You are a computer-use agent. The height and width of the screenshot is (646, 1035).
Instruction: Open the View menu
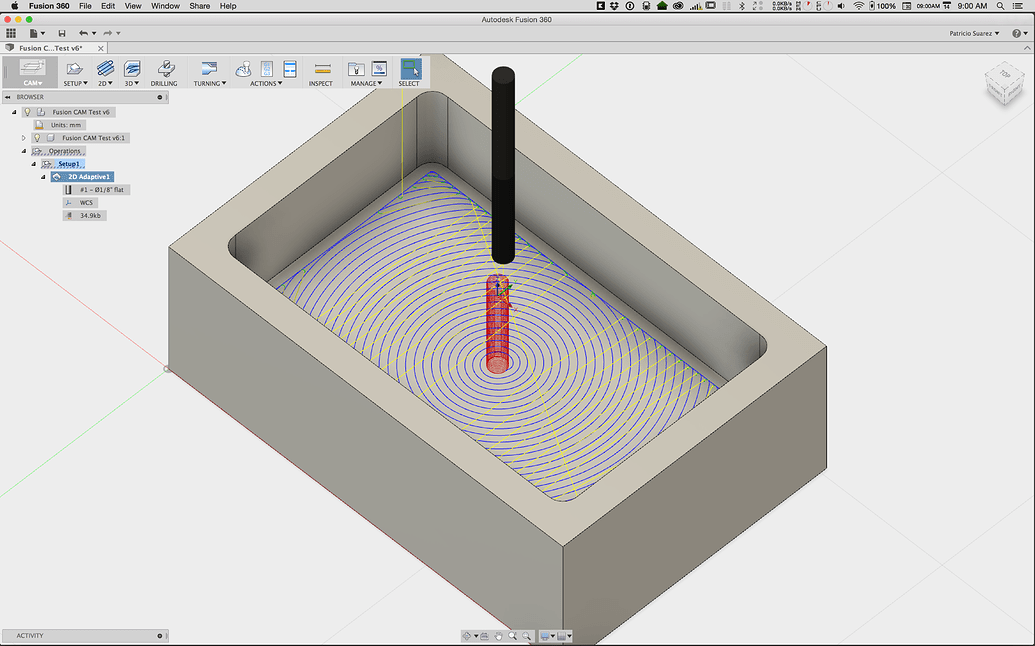click(133, 6)
